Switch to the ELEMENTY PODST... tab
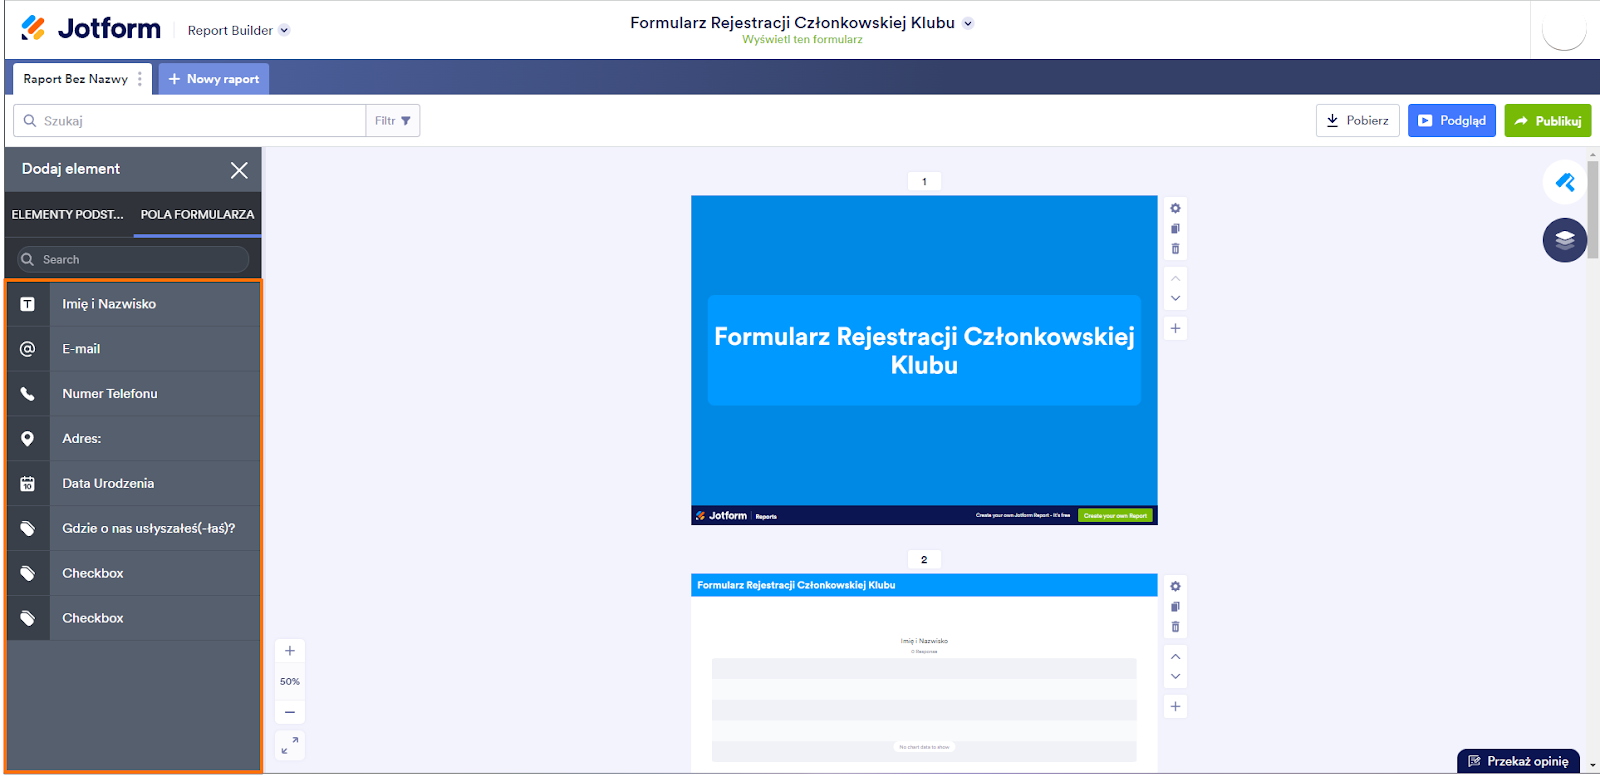Image resolution: width=1600 pixels, height=777 pixels. (x=68, y=215)
